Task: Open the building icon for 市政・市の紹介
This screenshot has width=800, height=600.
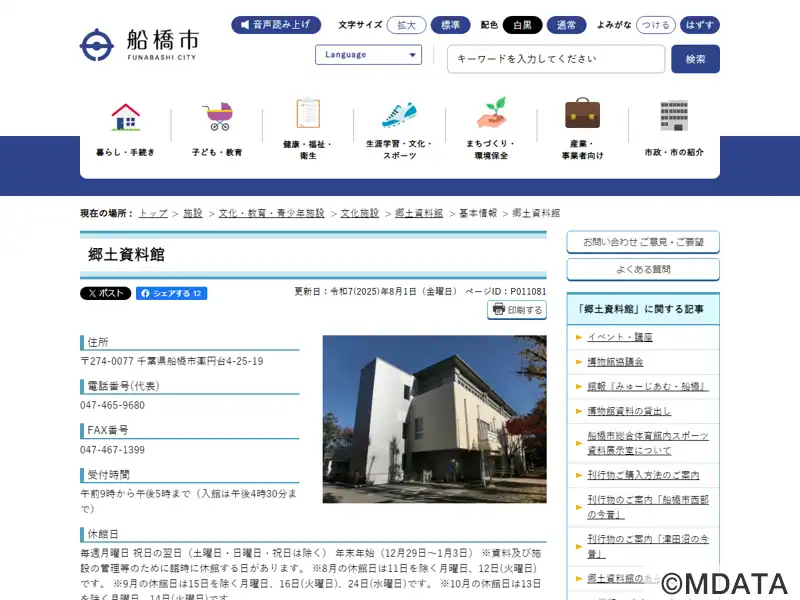Action: click(674, 116)
